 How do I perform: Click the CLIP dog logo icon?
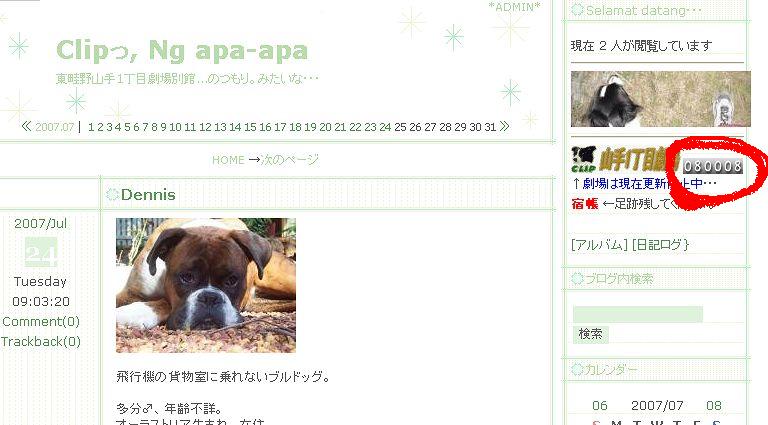pos(583,159)
